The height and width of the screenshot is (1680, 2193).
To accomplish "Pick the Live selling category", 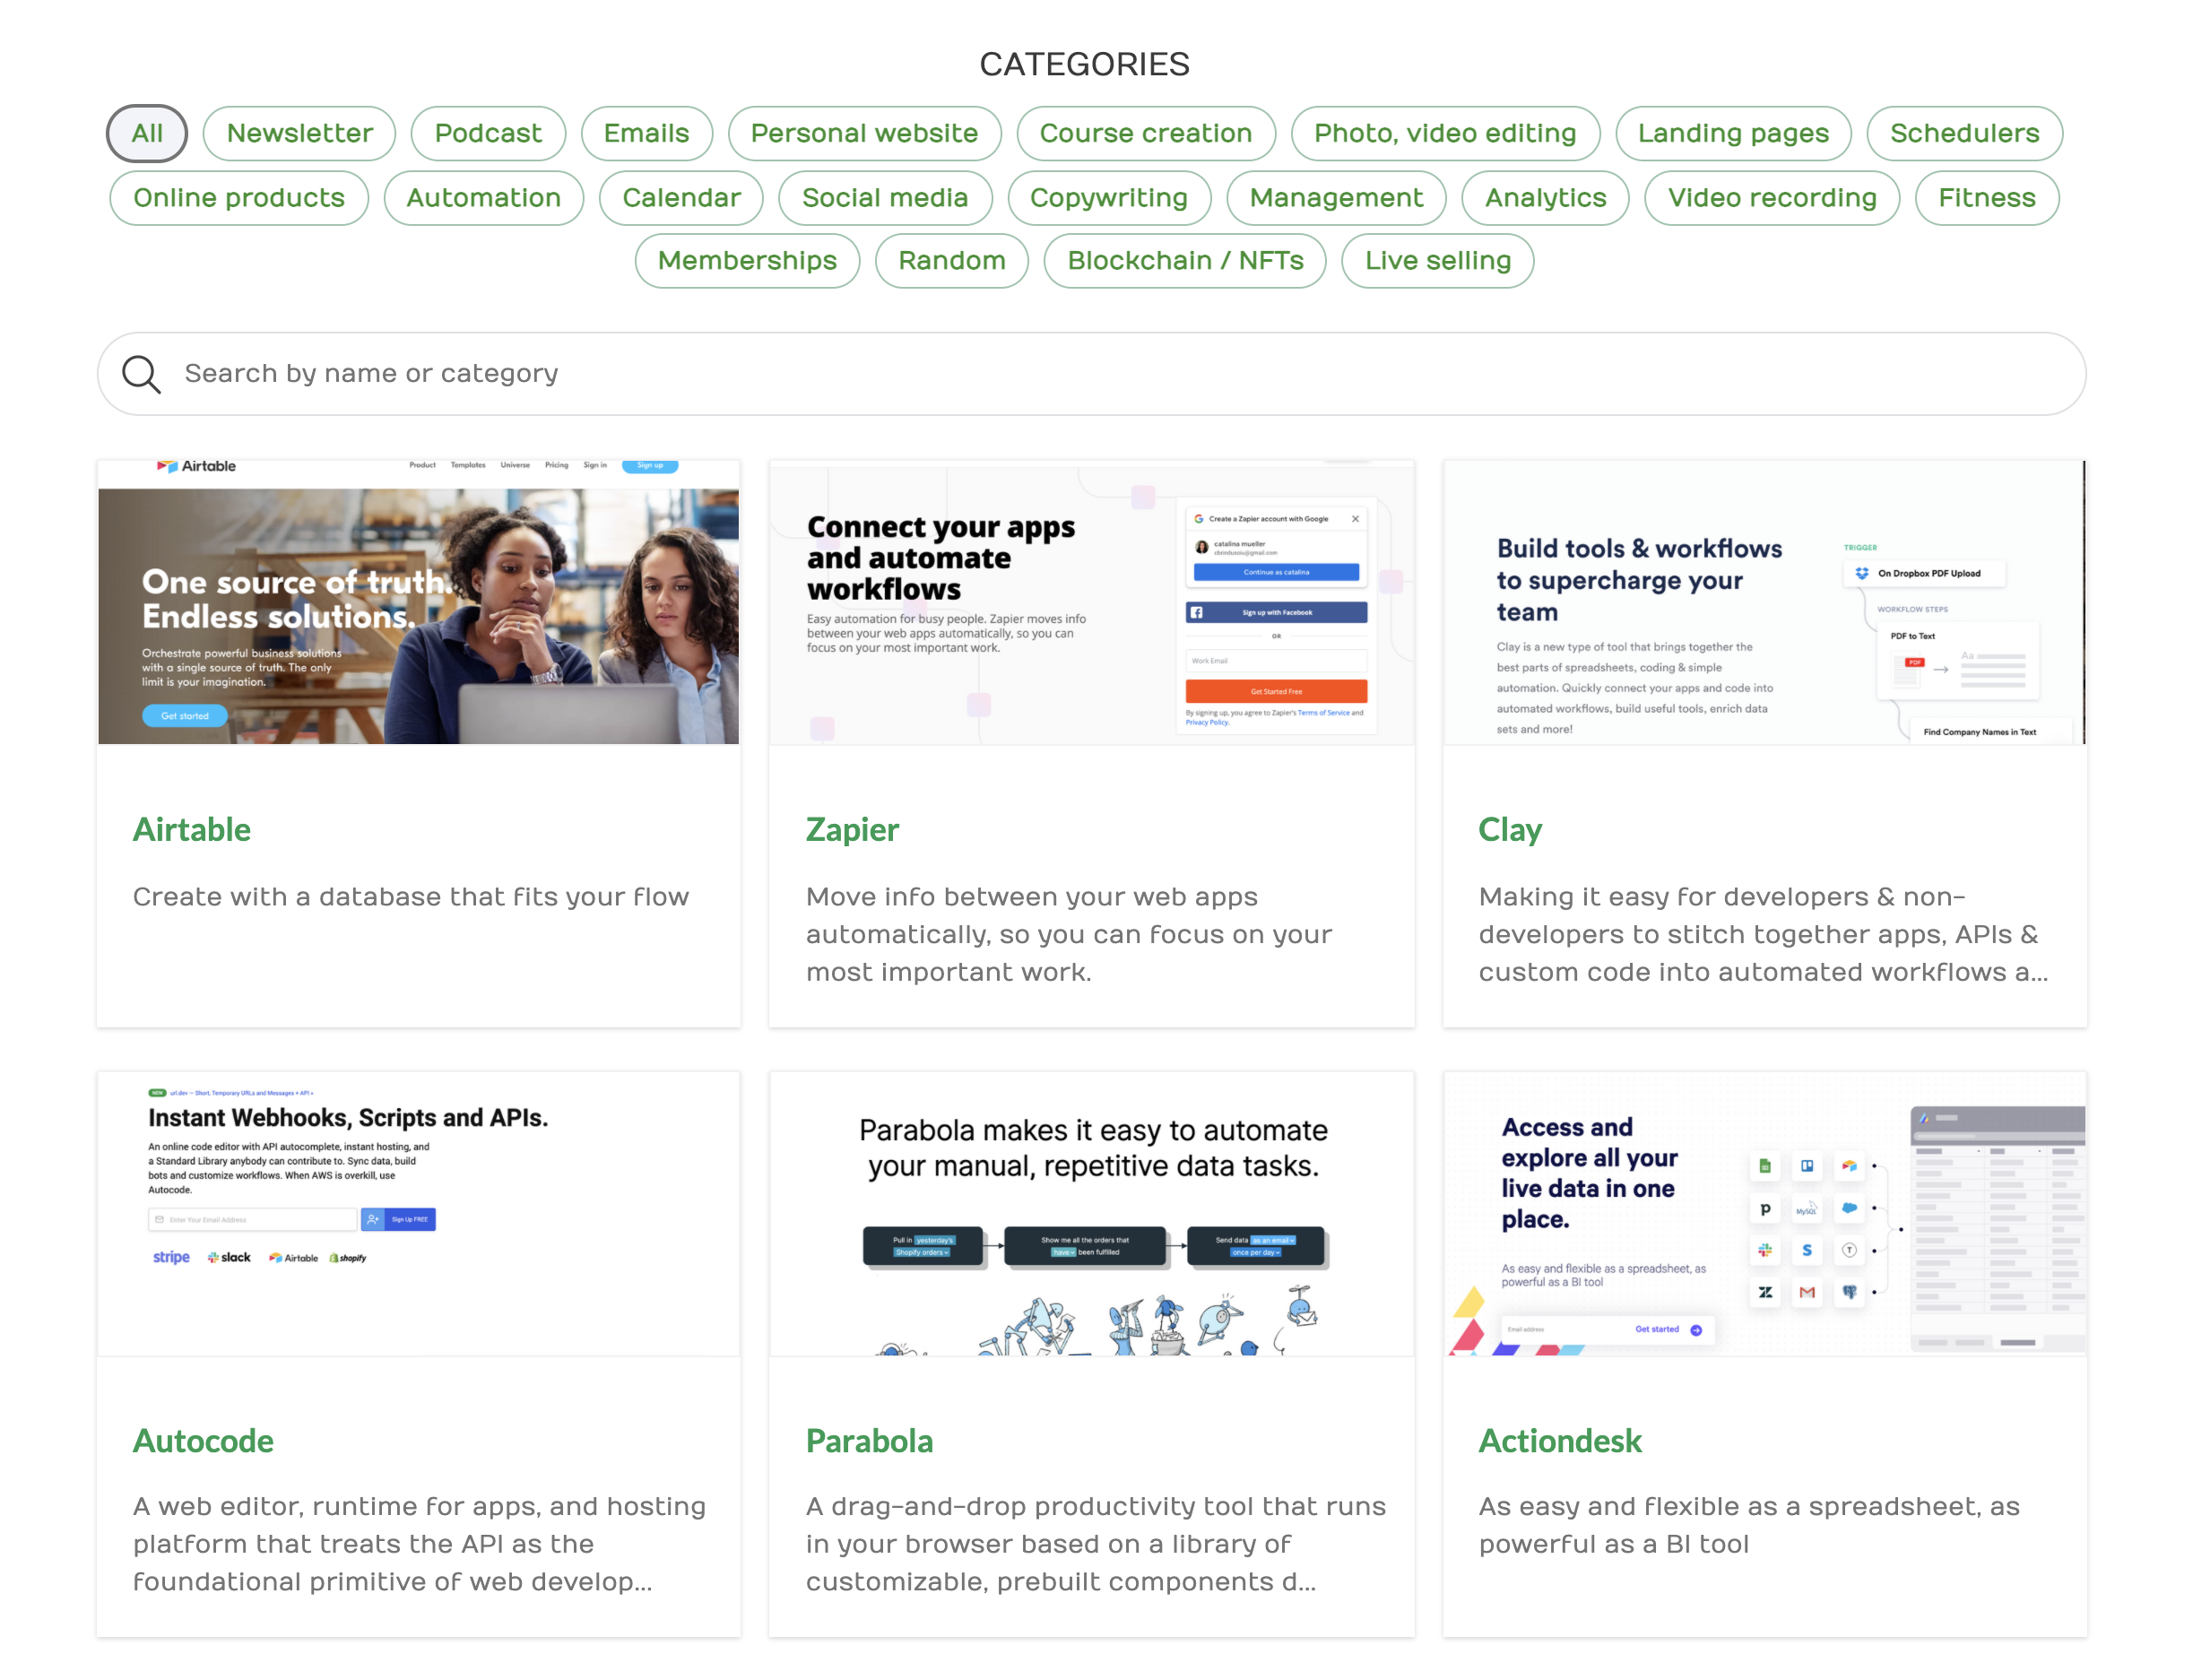I will pyautogui.click(x=1437, y=261).
